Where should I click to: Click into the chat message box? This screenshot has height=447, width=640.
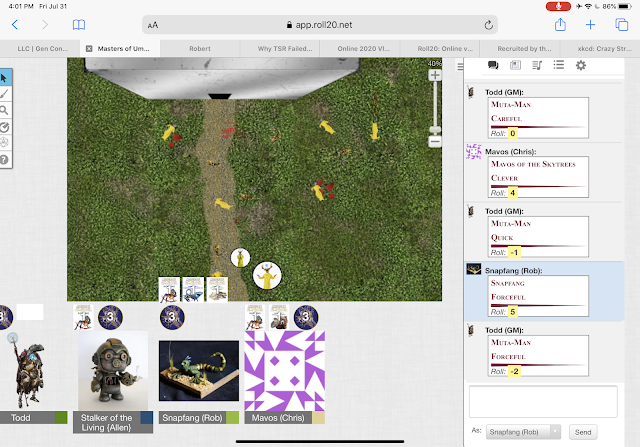543,402
